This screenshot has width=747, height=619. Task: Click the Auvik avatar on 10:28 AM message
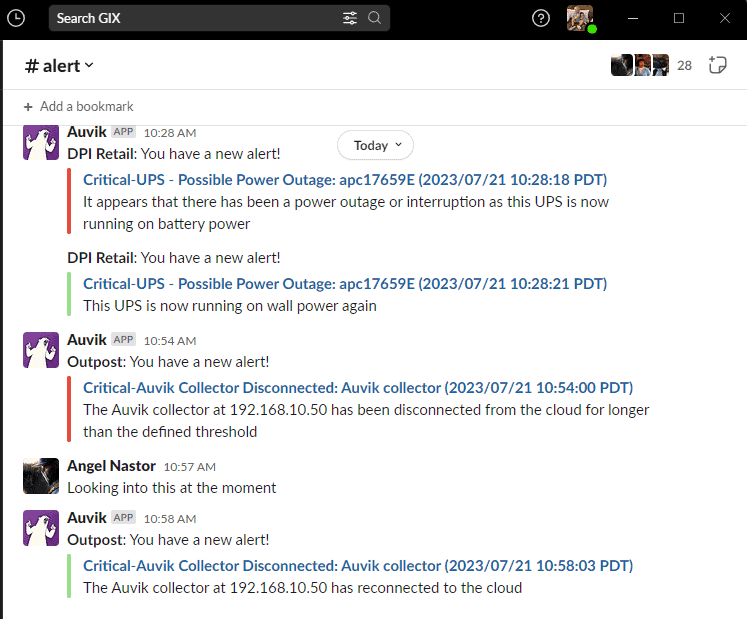coord(41,142)
